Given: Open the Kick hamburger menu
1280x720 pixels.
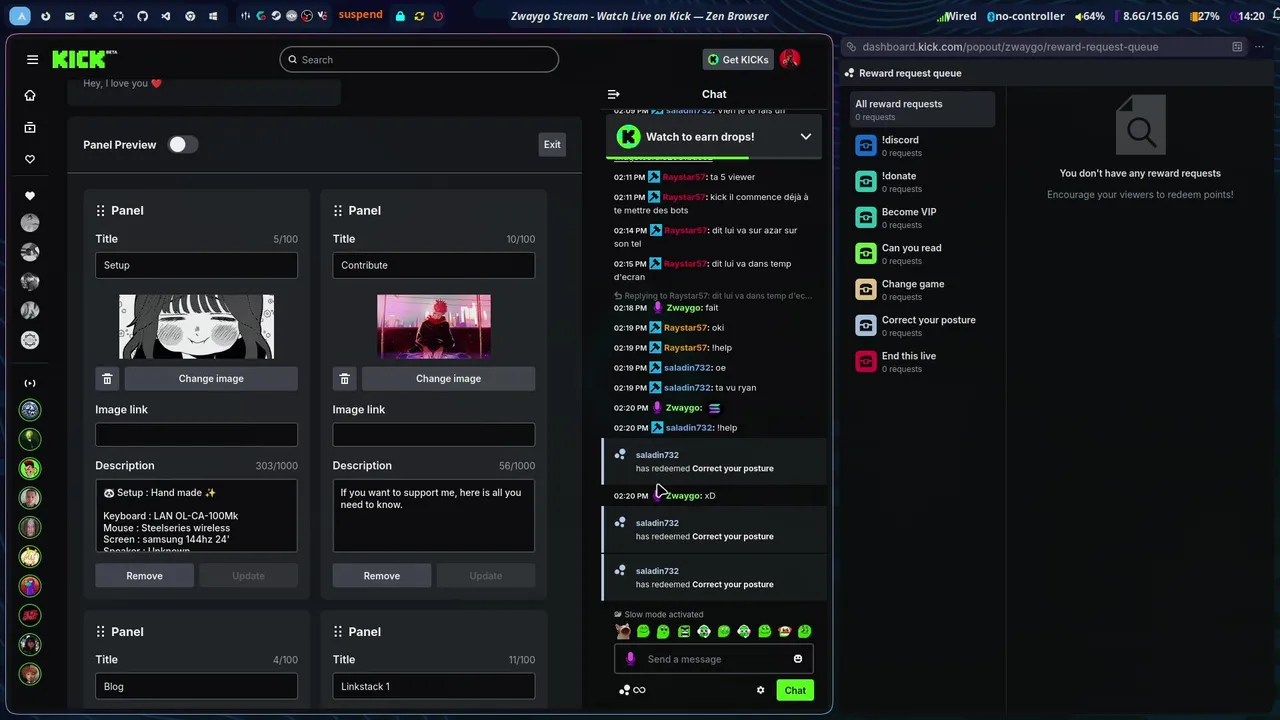Looking at the screenshot, I should [32, 60].
